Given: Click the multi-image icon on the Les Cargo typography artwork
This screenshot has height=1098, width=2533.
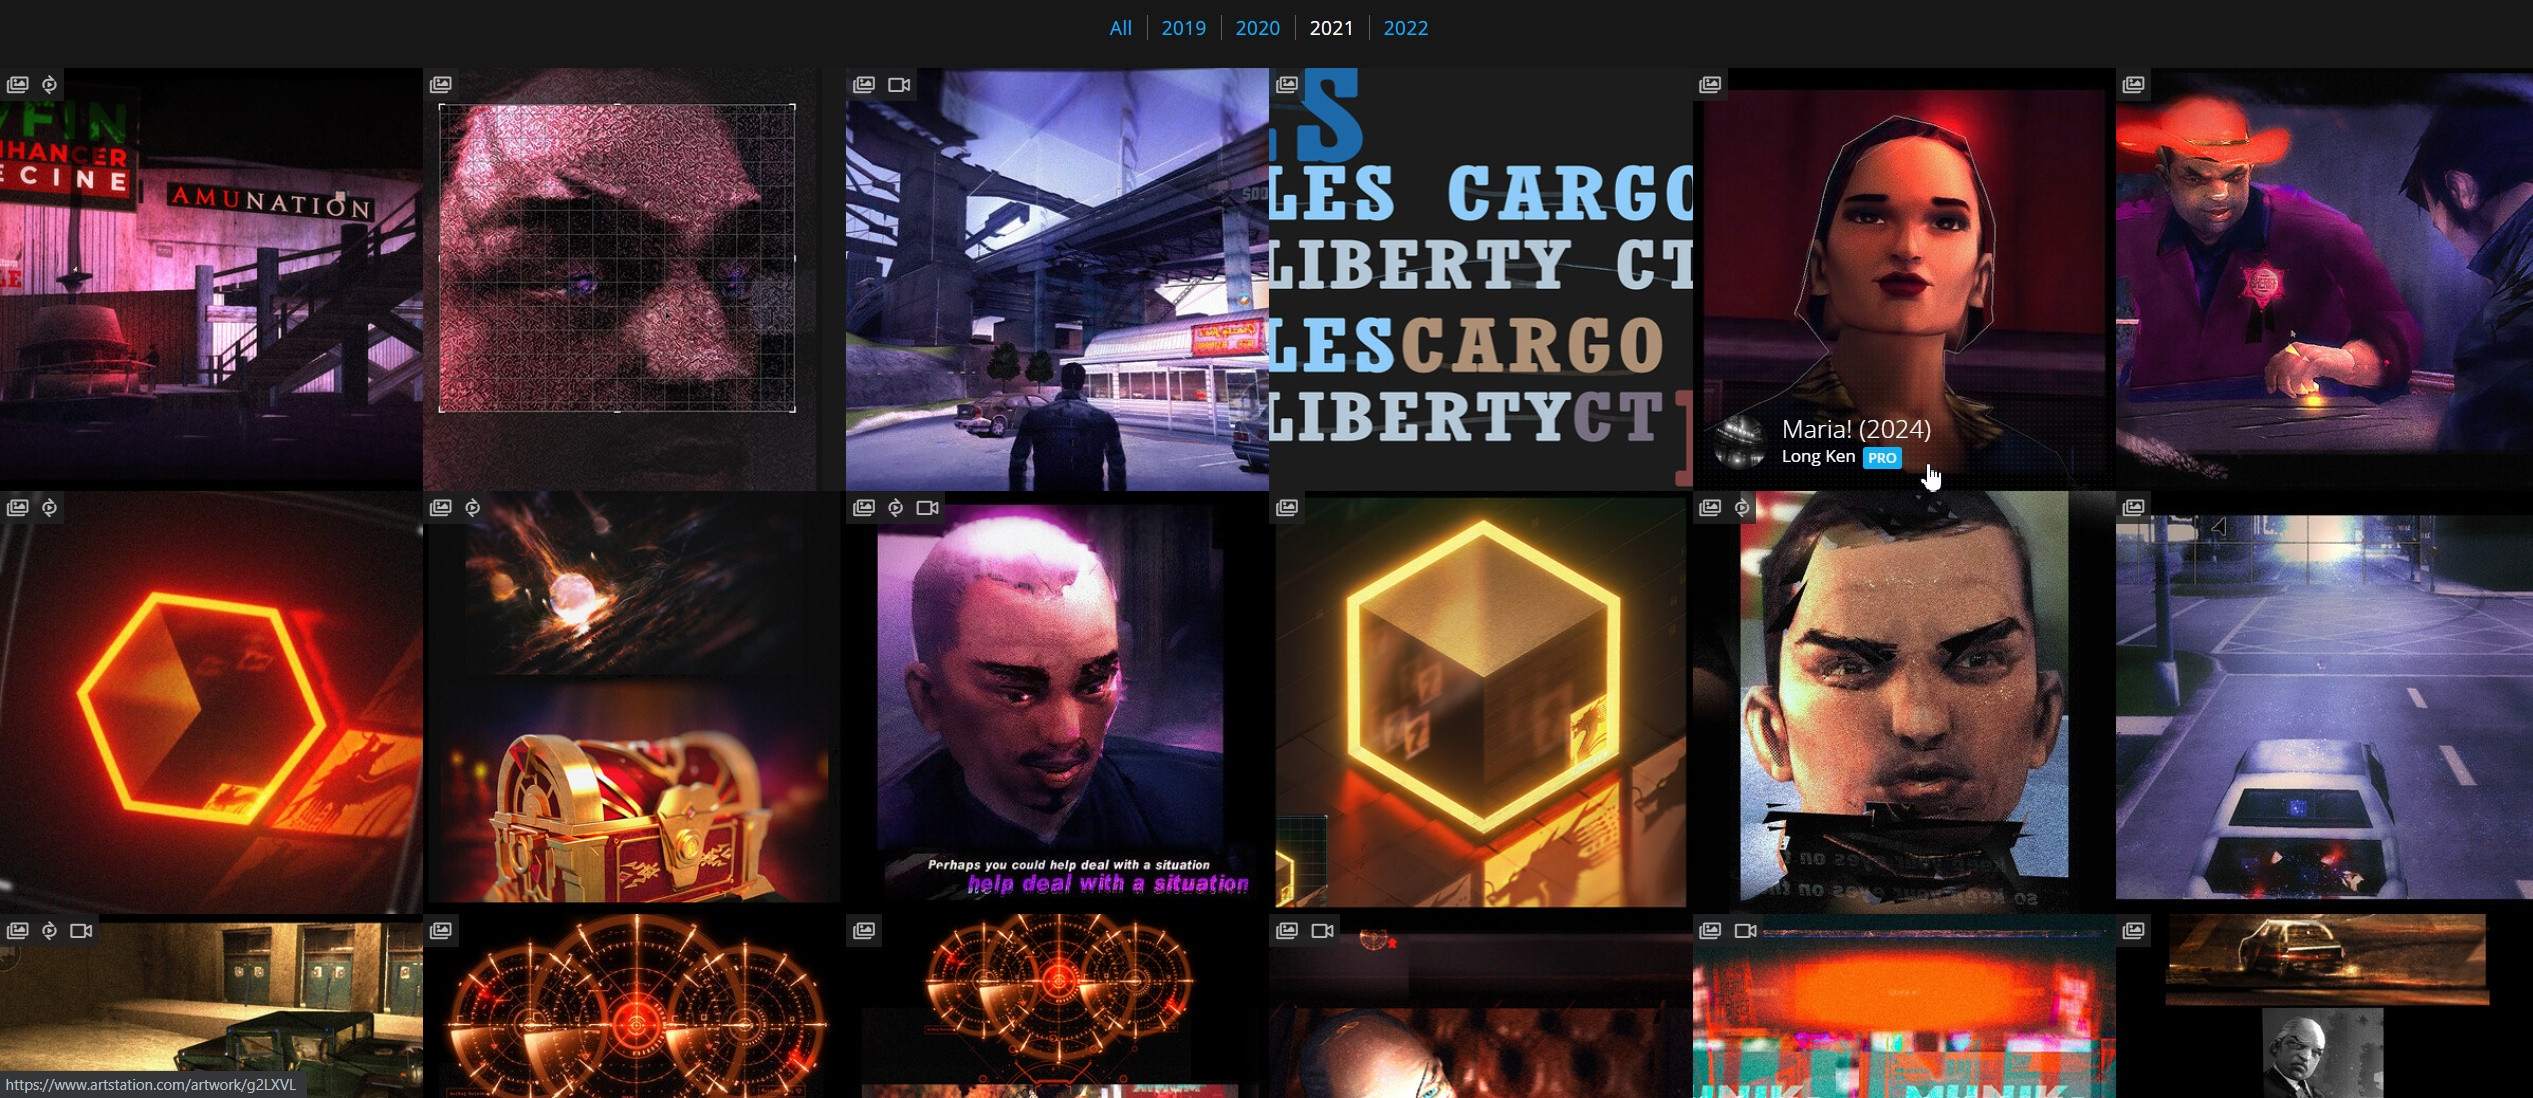Looking at the screenshot, I should coord(1287,85).
